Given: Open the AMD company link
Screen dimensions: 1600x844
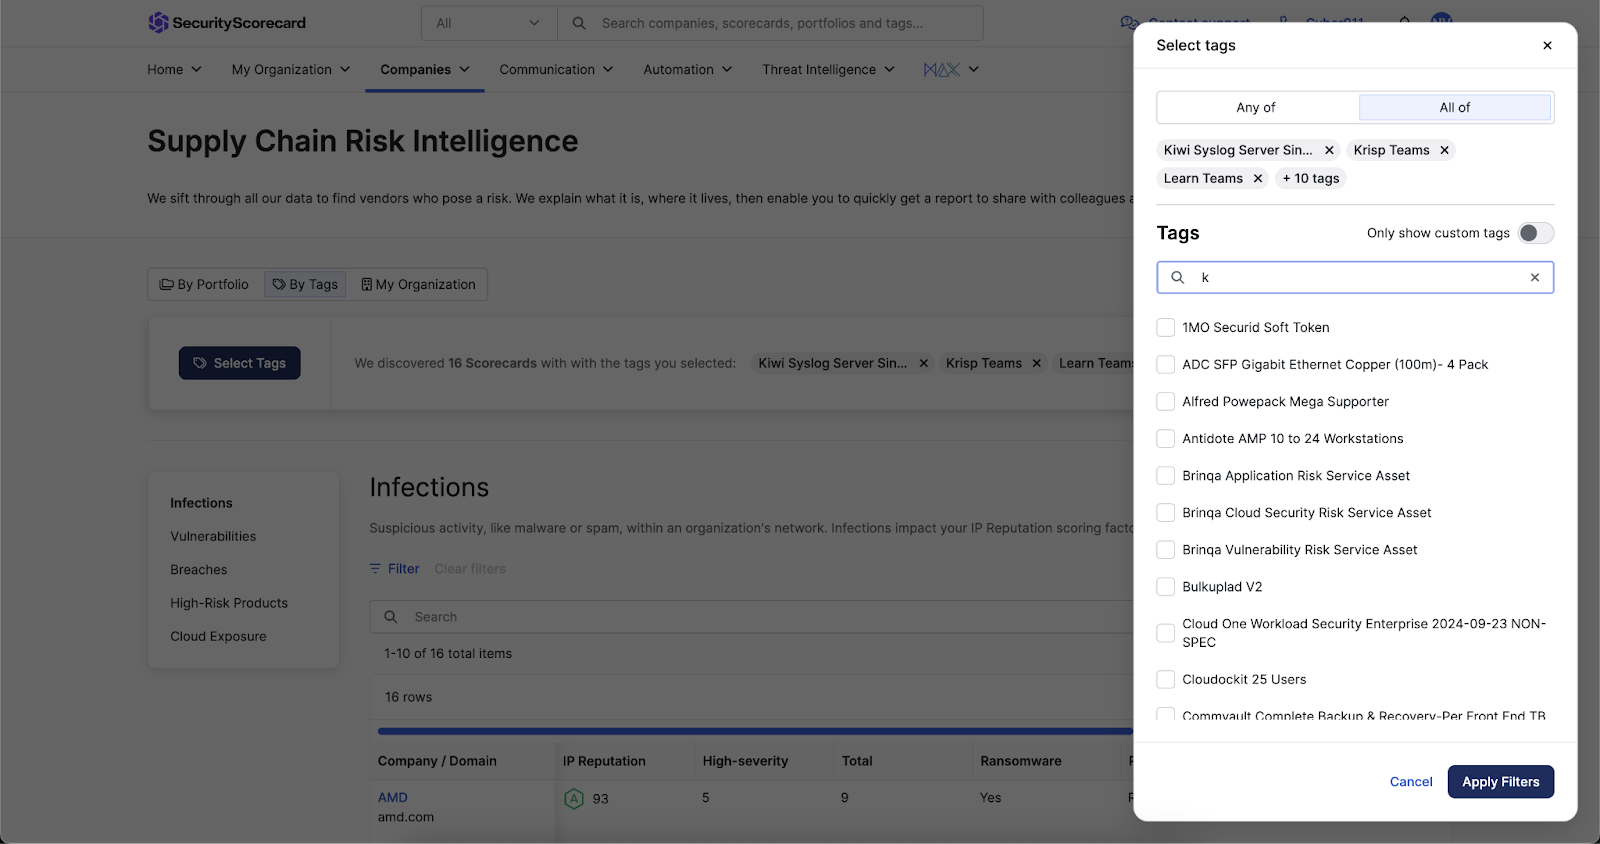Looking at the screenshot, I should pos(393,797).
